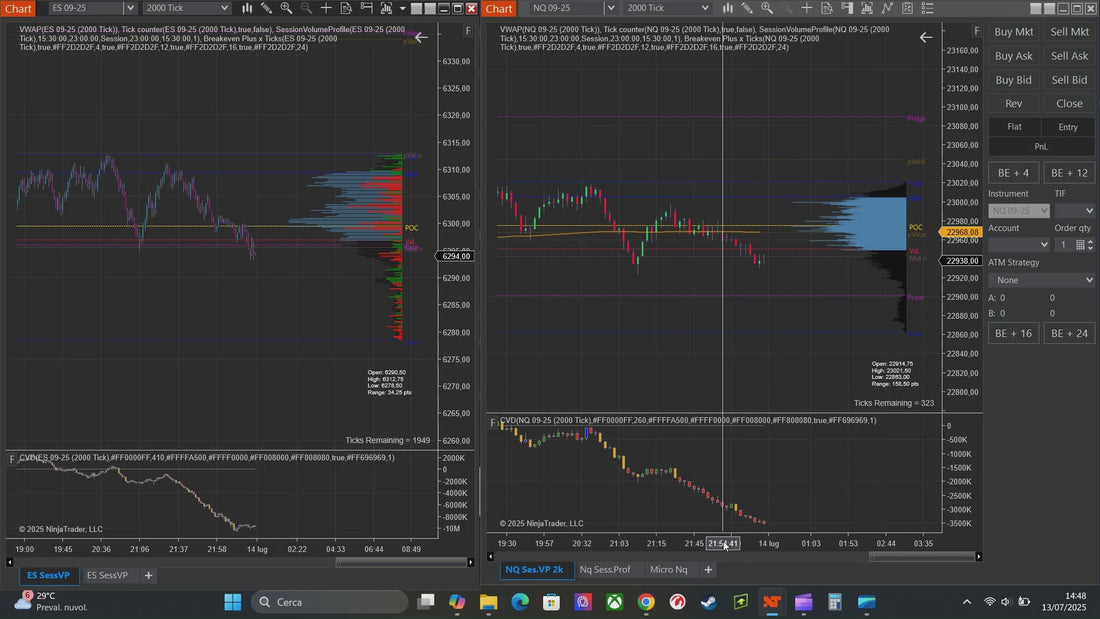Click the Buy Mkt button
This screenshot has height=619, width=1100.
coord(1014,32)
